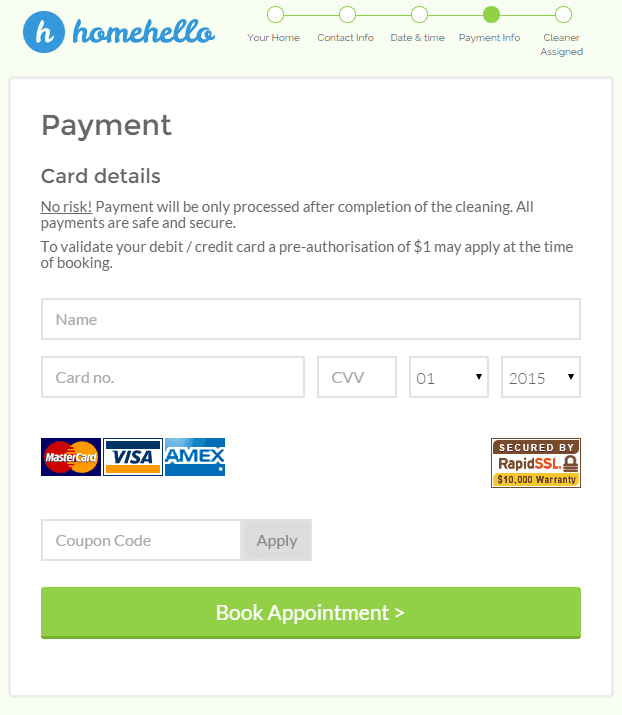
Task: Open the expiry year dropdown
Action: point(541,378)
